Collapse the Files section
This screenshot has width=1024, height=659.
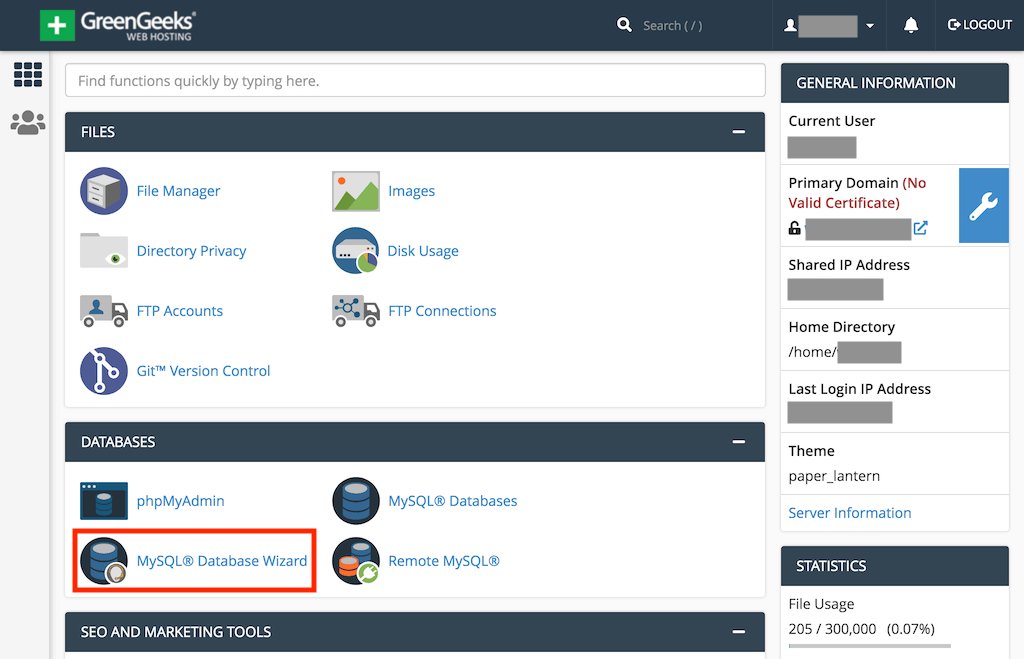tap(739, 132)
